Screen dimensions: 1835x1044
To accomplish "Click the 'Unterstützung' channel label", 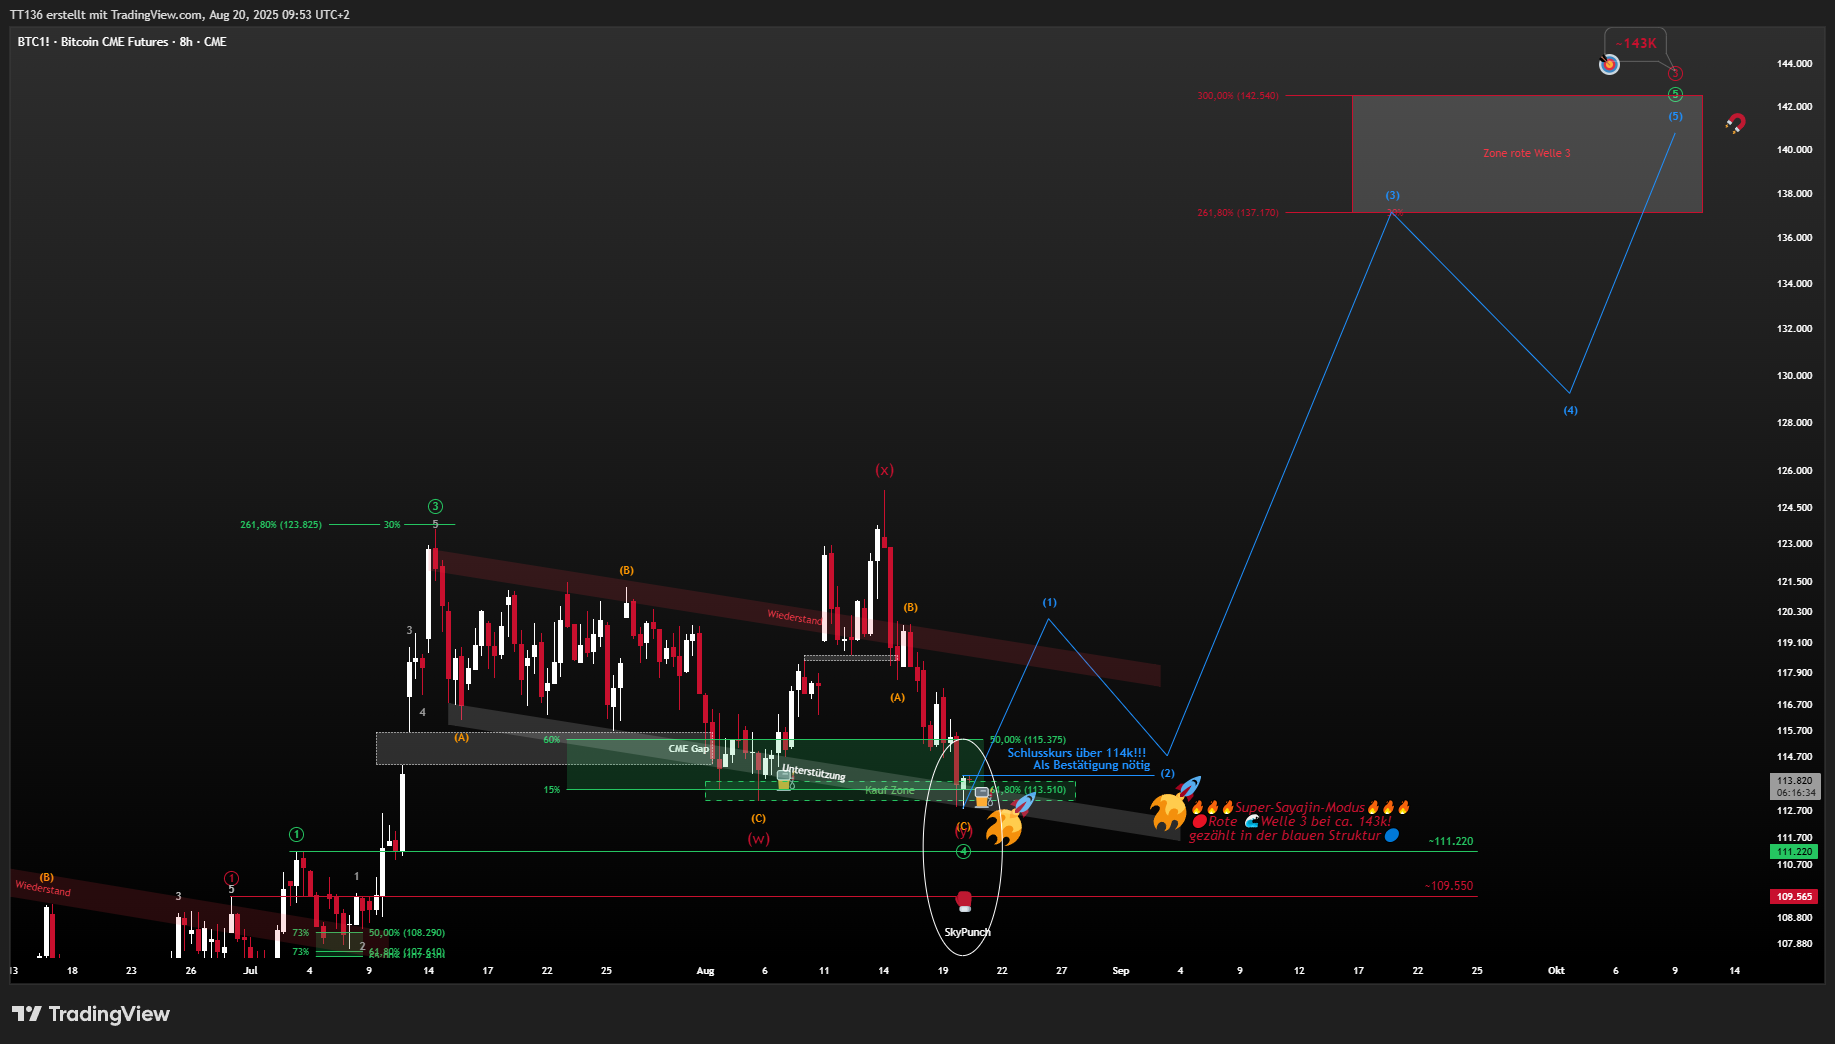I will point(814,772).
